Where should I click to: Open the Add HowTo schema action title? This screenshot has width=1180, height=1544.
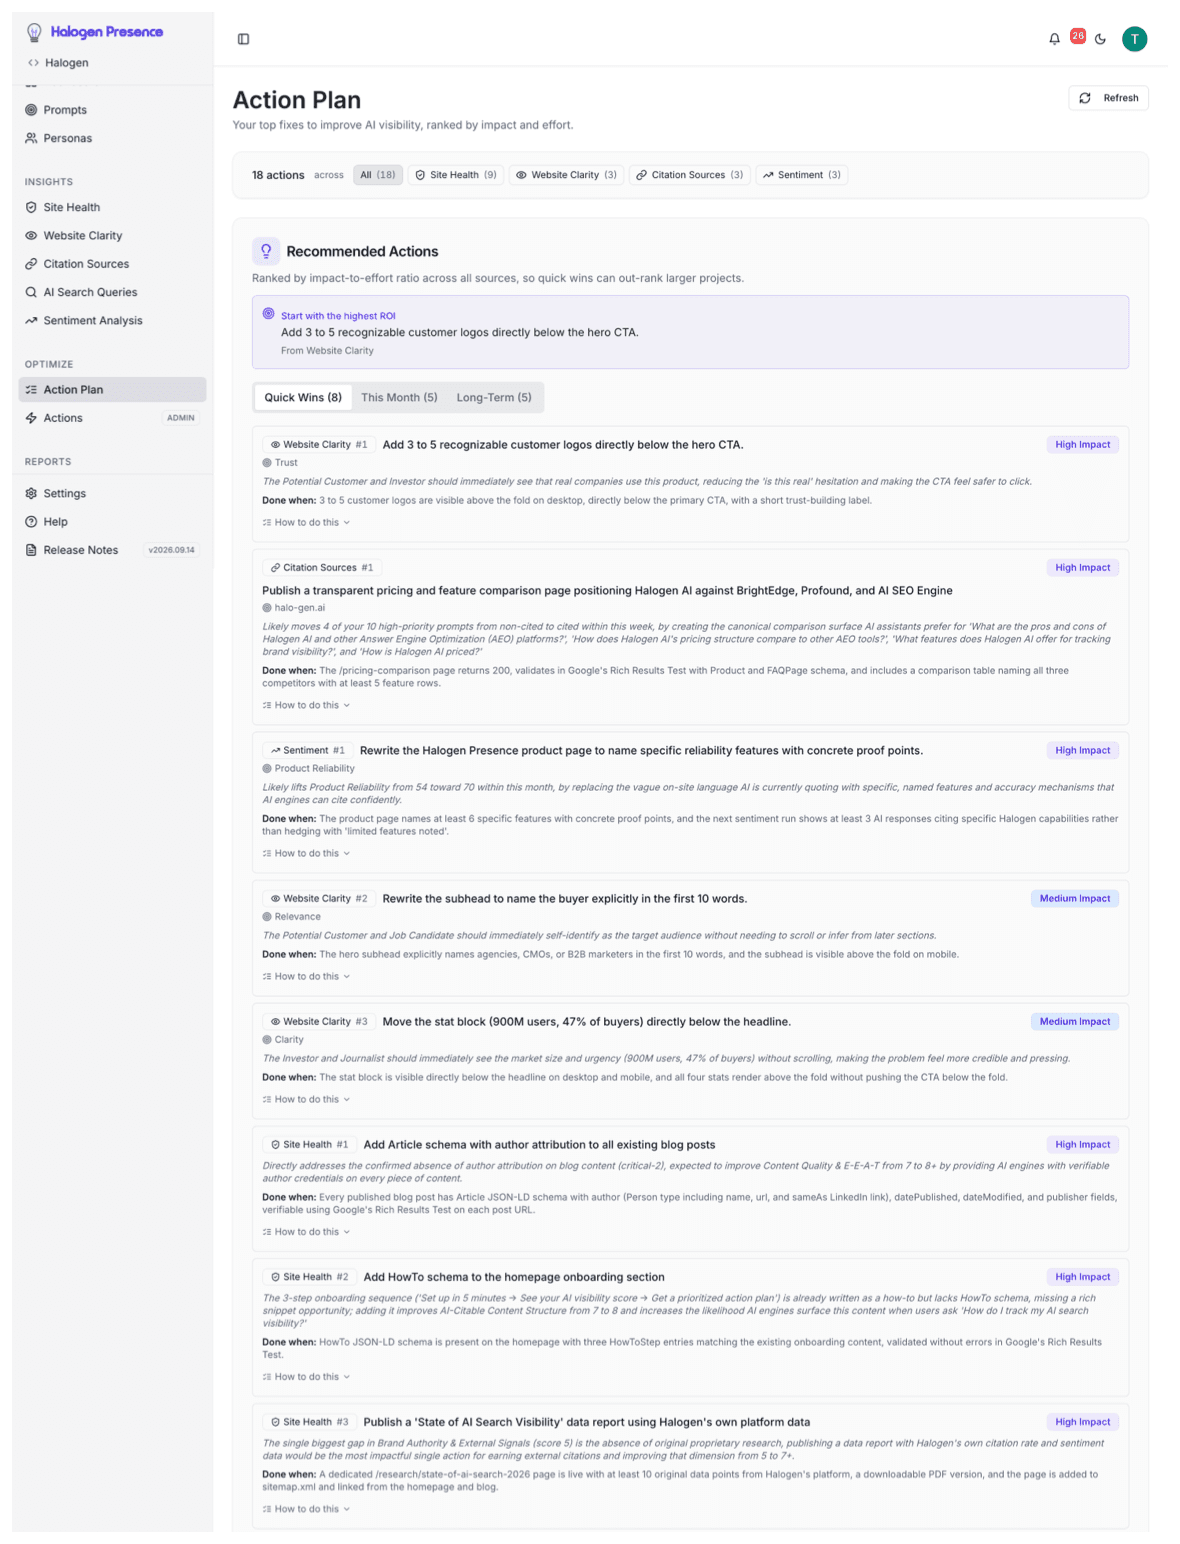click(x=514, y=1277)
